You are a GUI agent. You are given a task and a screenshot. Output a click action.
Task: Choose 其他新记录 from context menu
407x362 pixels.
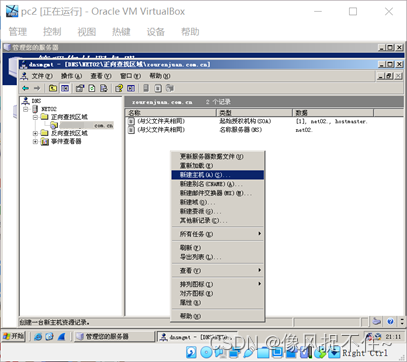[x=218, y=220]
